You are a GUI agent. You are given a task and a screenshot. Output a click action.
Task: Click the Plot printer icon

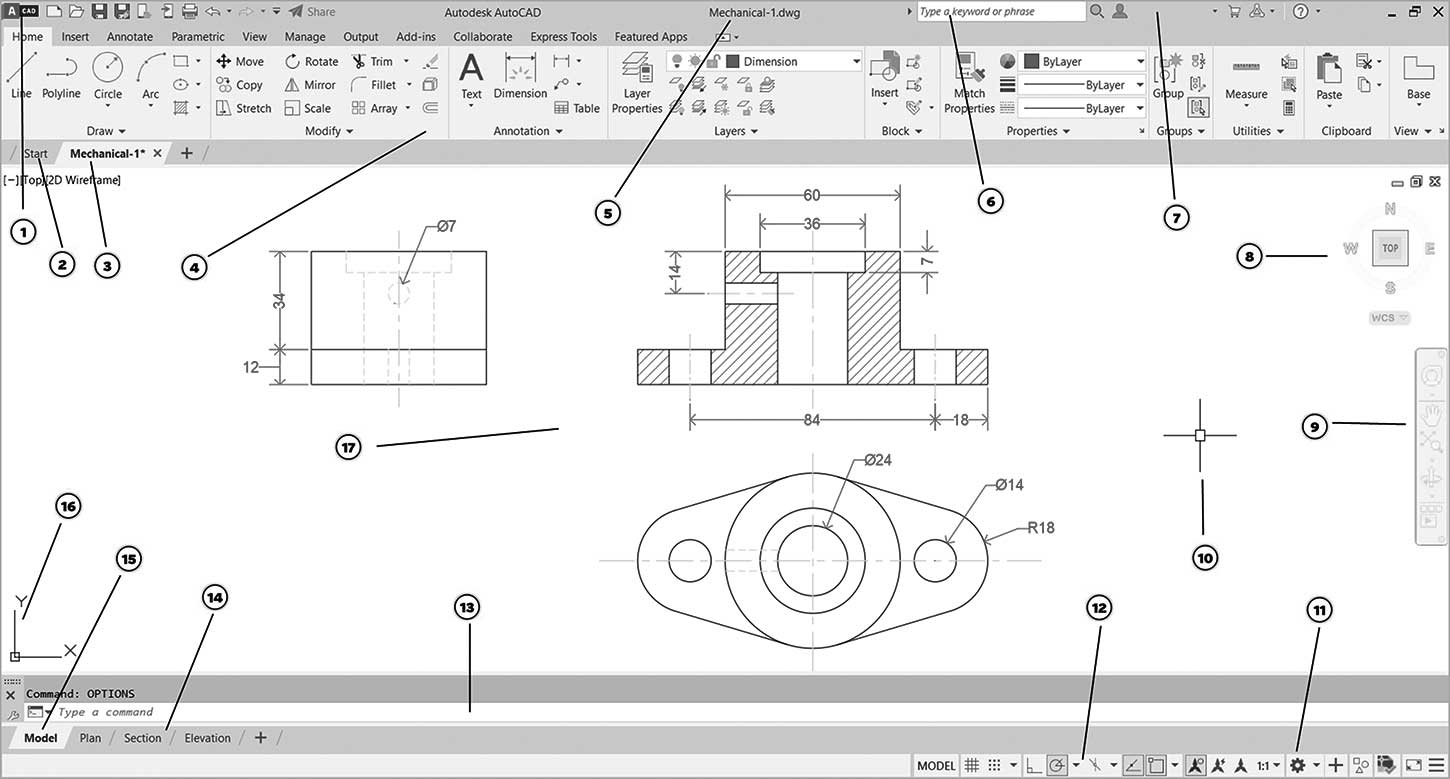pos(189,12)
